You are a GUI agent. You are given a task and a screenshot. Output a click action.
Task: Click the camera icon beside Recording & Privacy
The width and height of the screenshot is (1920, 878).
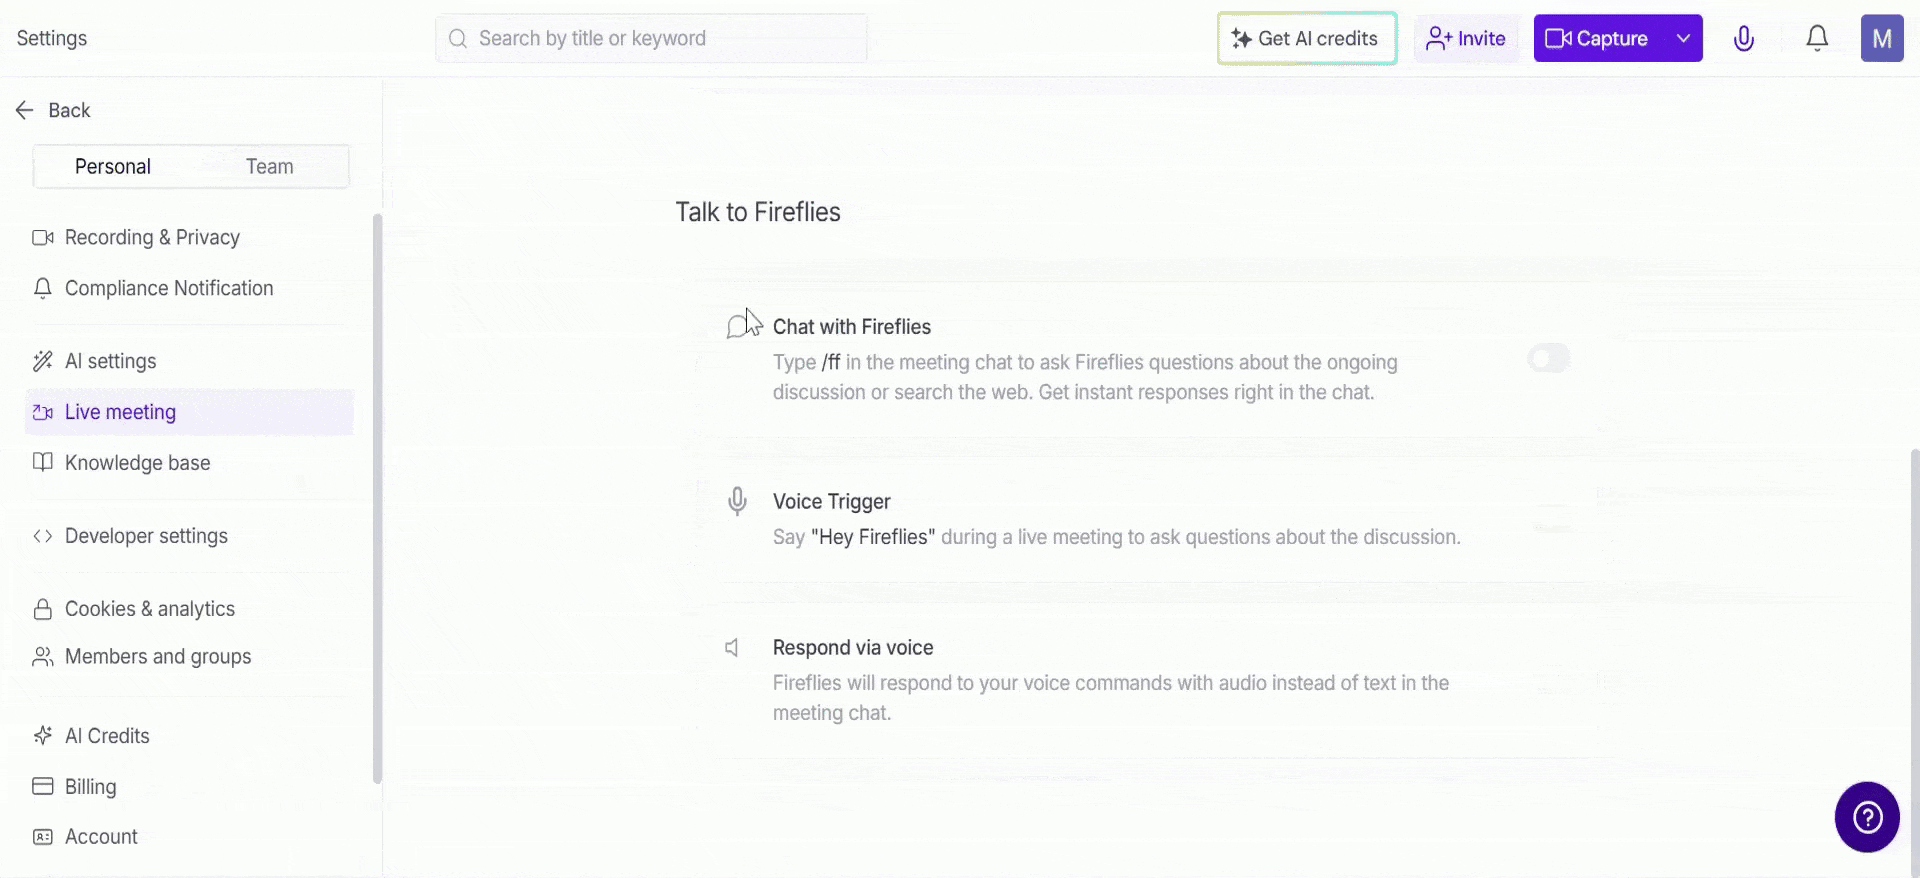tap(43, 238)
